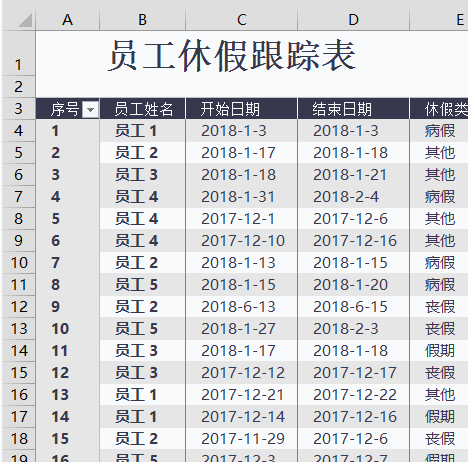468x462 pixels.
Task: Click the 结束日期 header cell
Action: click(x=354, y=109)
